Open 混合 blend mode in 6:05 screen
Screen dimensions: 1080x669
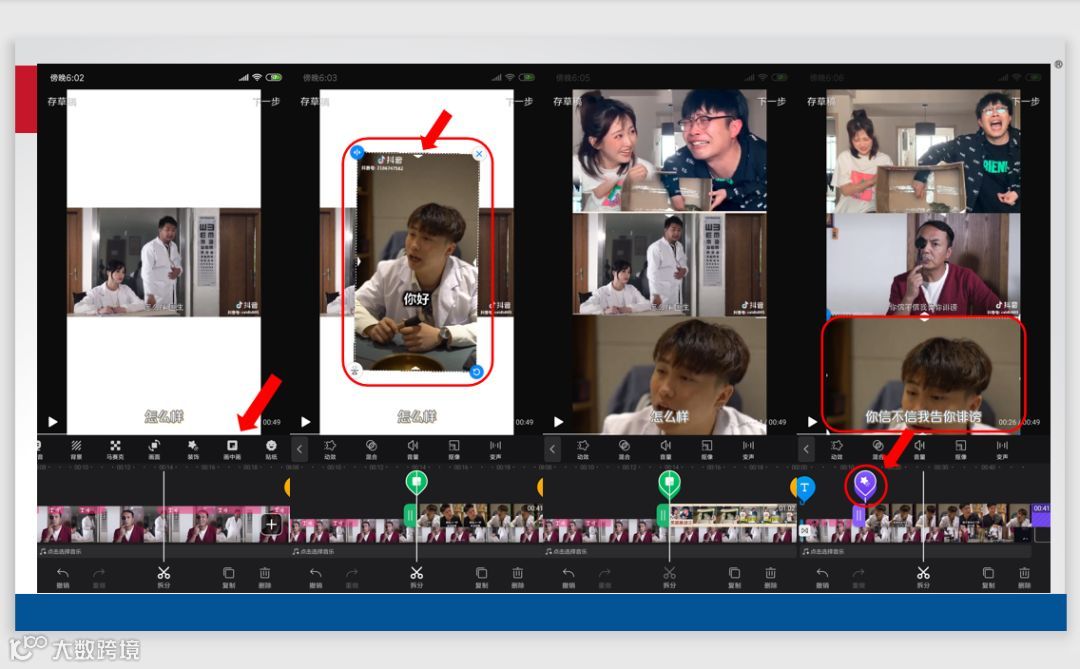(624, 449)
